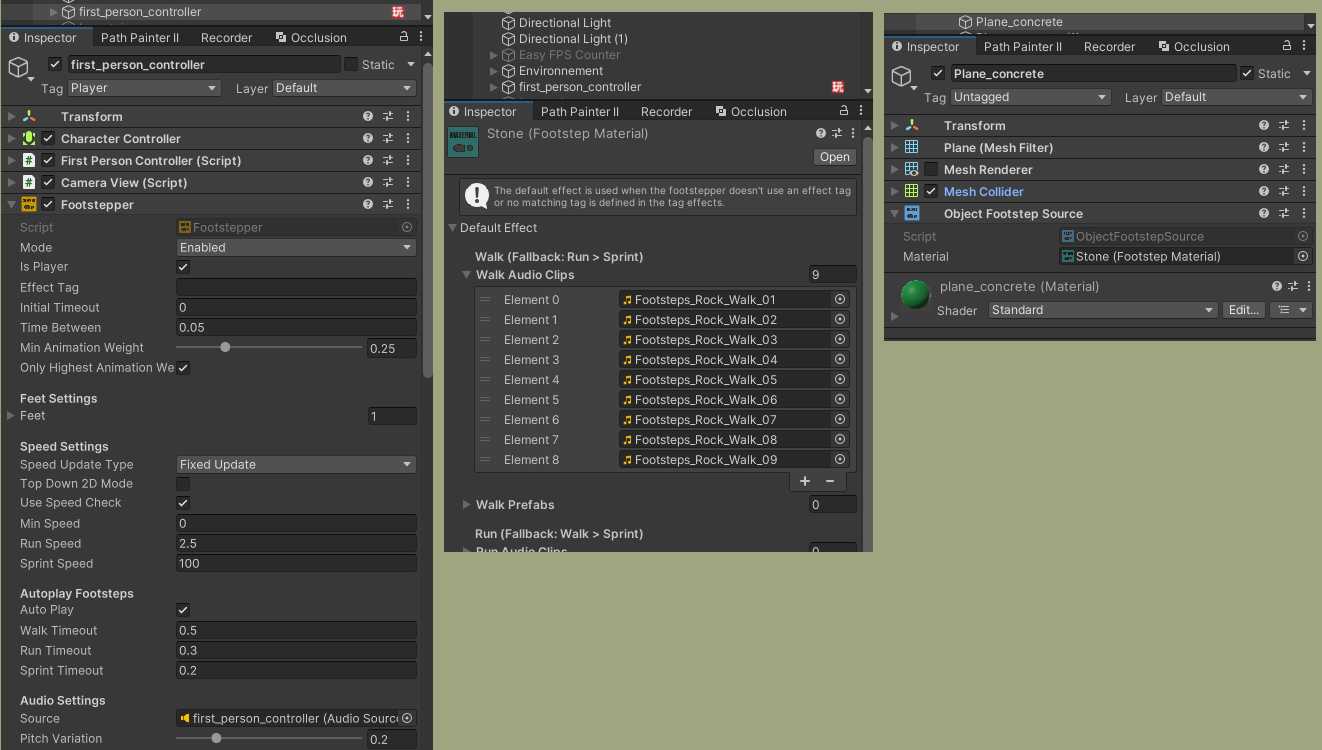Click the lock icon in middle Inspector panel
The image size is (1322, 750).
coord(844,111)
